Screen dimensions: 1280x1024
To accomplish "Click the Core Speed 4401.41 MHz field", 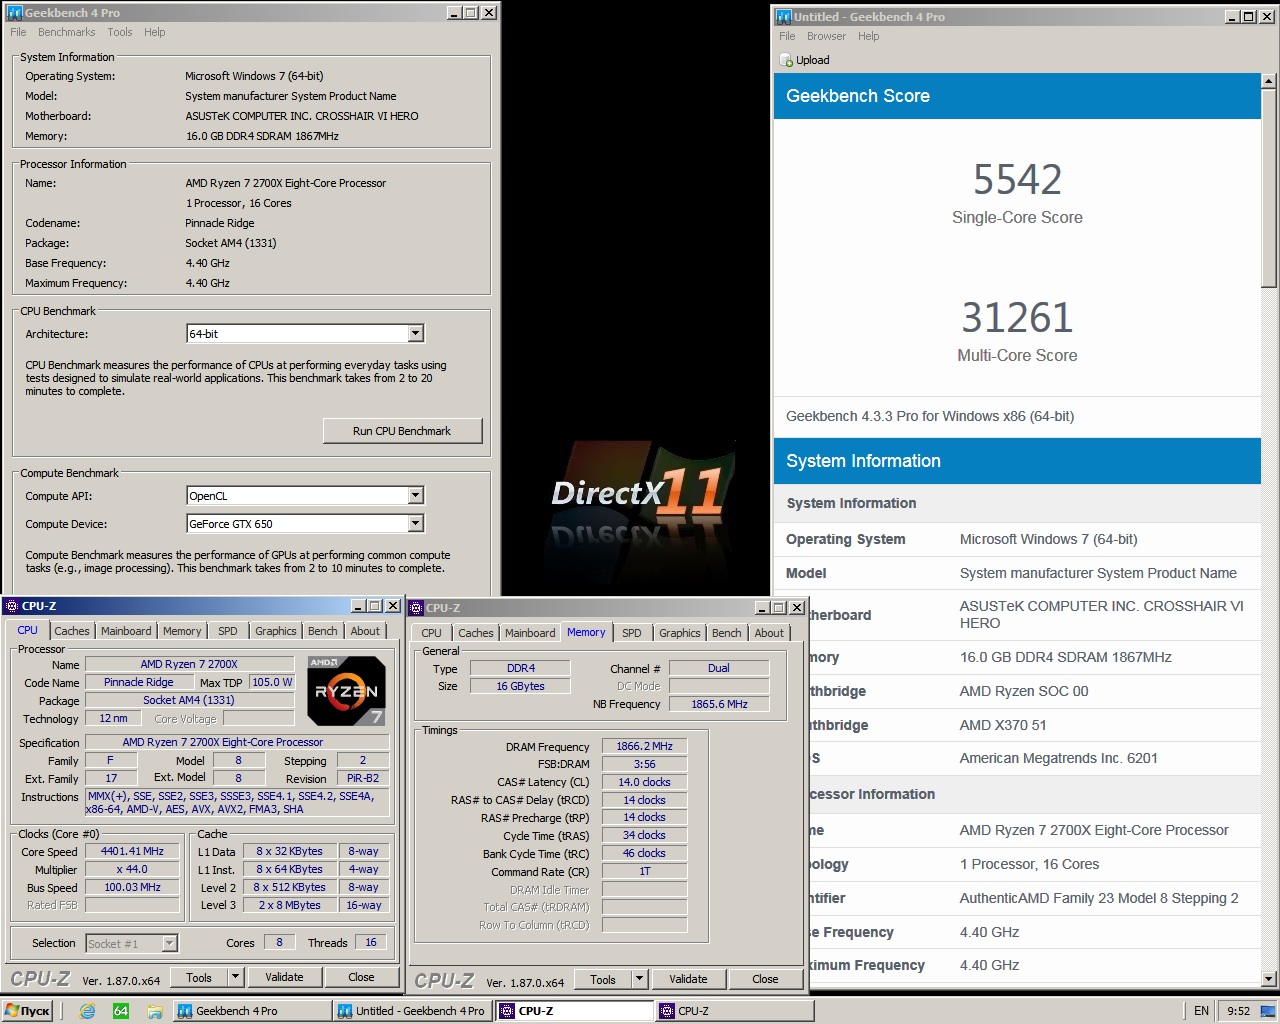I will click(132, 851).
